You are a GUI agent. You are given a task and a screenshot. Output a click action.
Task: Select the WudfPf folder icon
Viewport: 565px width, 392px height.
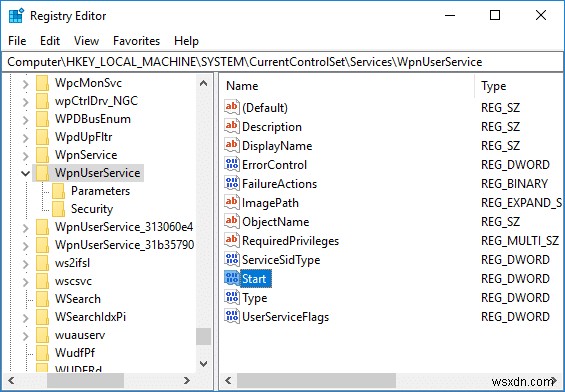click(x=43, y=353)
